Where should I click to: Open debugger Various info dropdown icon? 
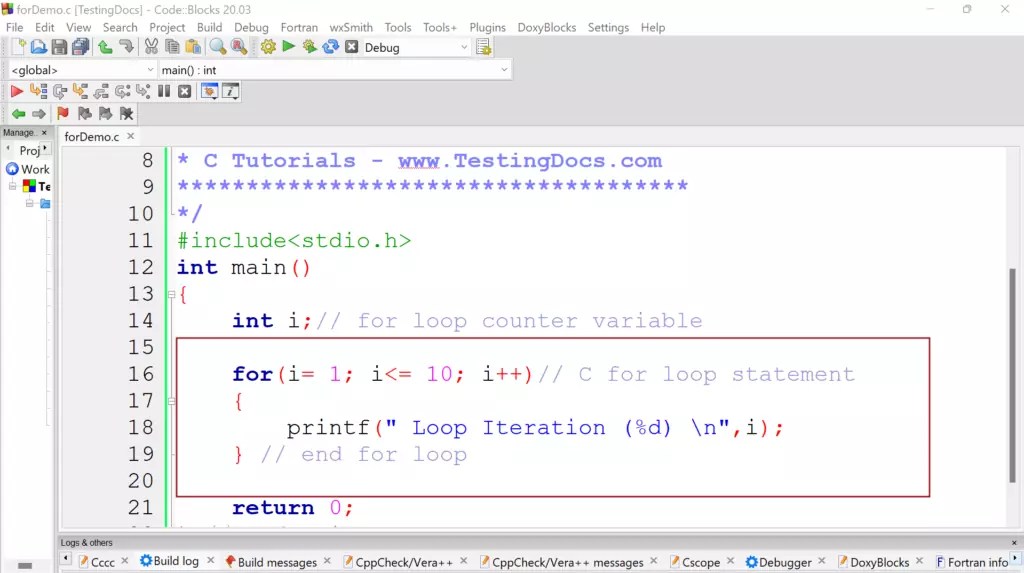pos(231,91)
